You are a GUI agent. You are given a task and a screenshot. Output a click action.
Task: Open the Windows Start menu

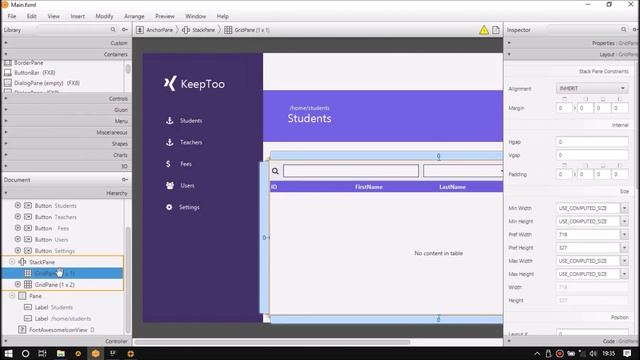(8, 353)
